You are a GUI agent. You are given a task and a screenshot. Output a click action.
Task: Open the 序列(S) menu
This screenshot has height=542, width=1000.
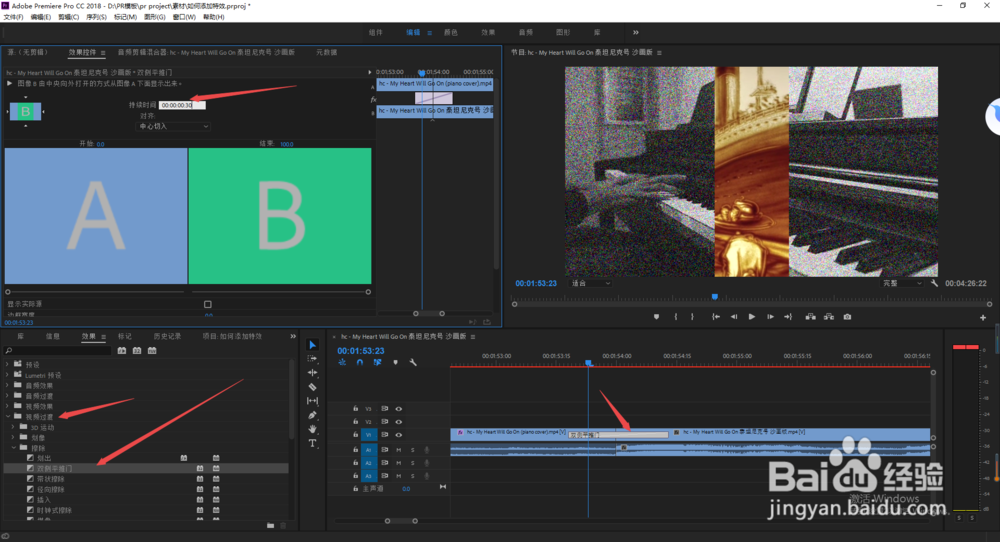point(96,17)
